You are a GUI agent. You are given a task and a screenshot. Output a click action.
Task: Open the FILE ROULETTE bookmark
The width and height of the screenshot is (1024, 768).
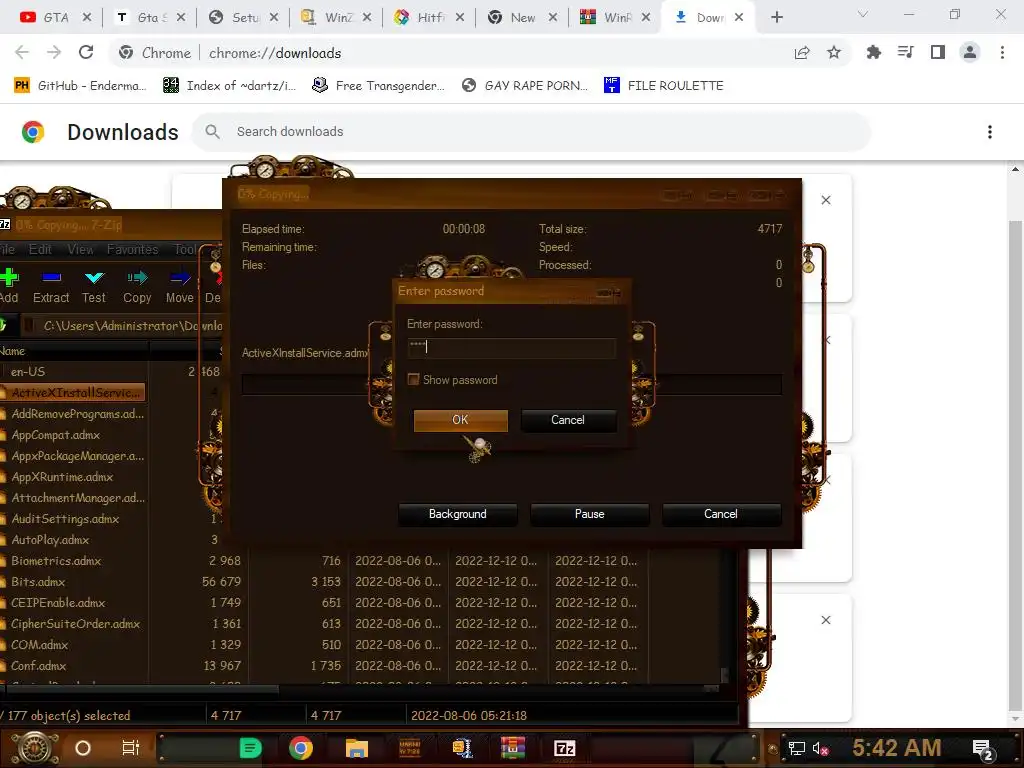click(x=664, y=86)
